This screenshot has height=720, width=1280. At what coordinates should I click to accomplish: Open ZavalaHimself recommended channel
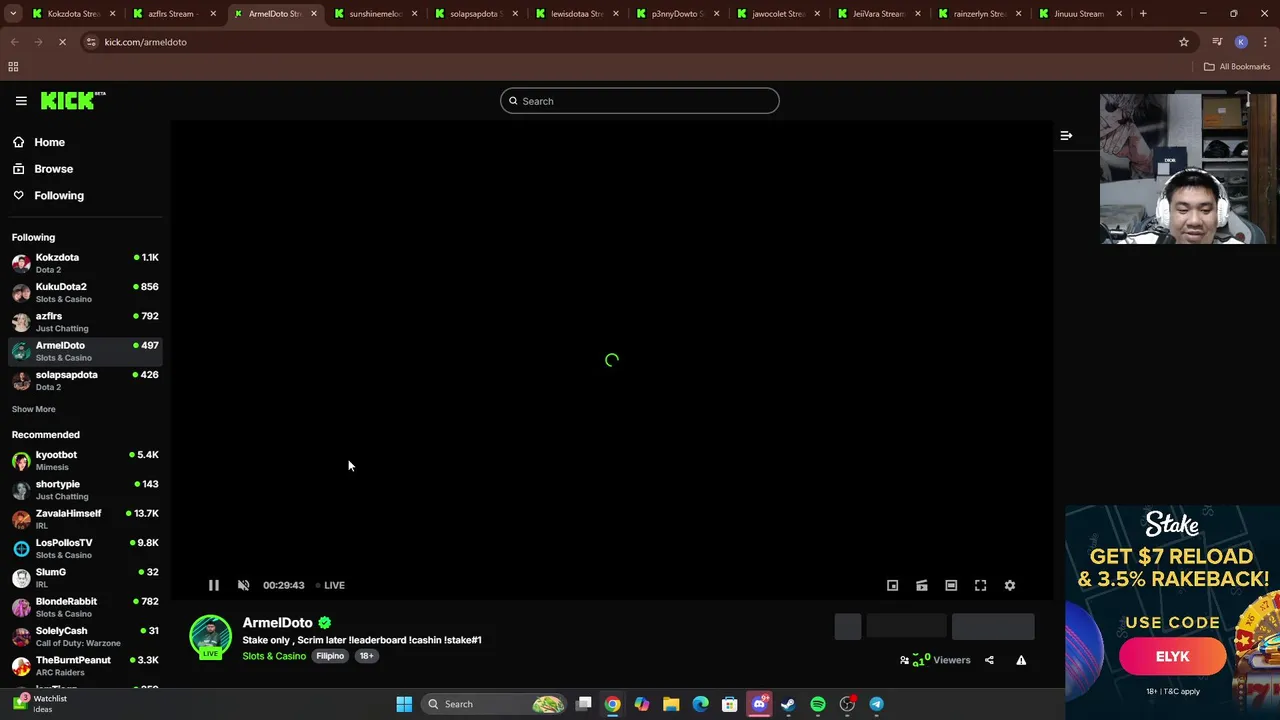pos(85,519)
